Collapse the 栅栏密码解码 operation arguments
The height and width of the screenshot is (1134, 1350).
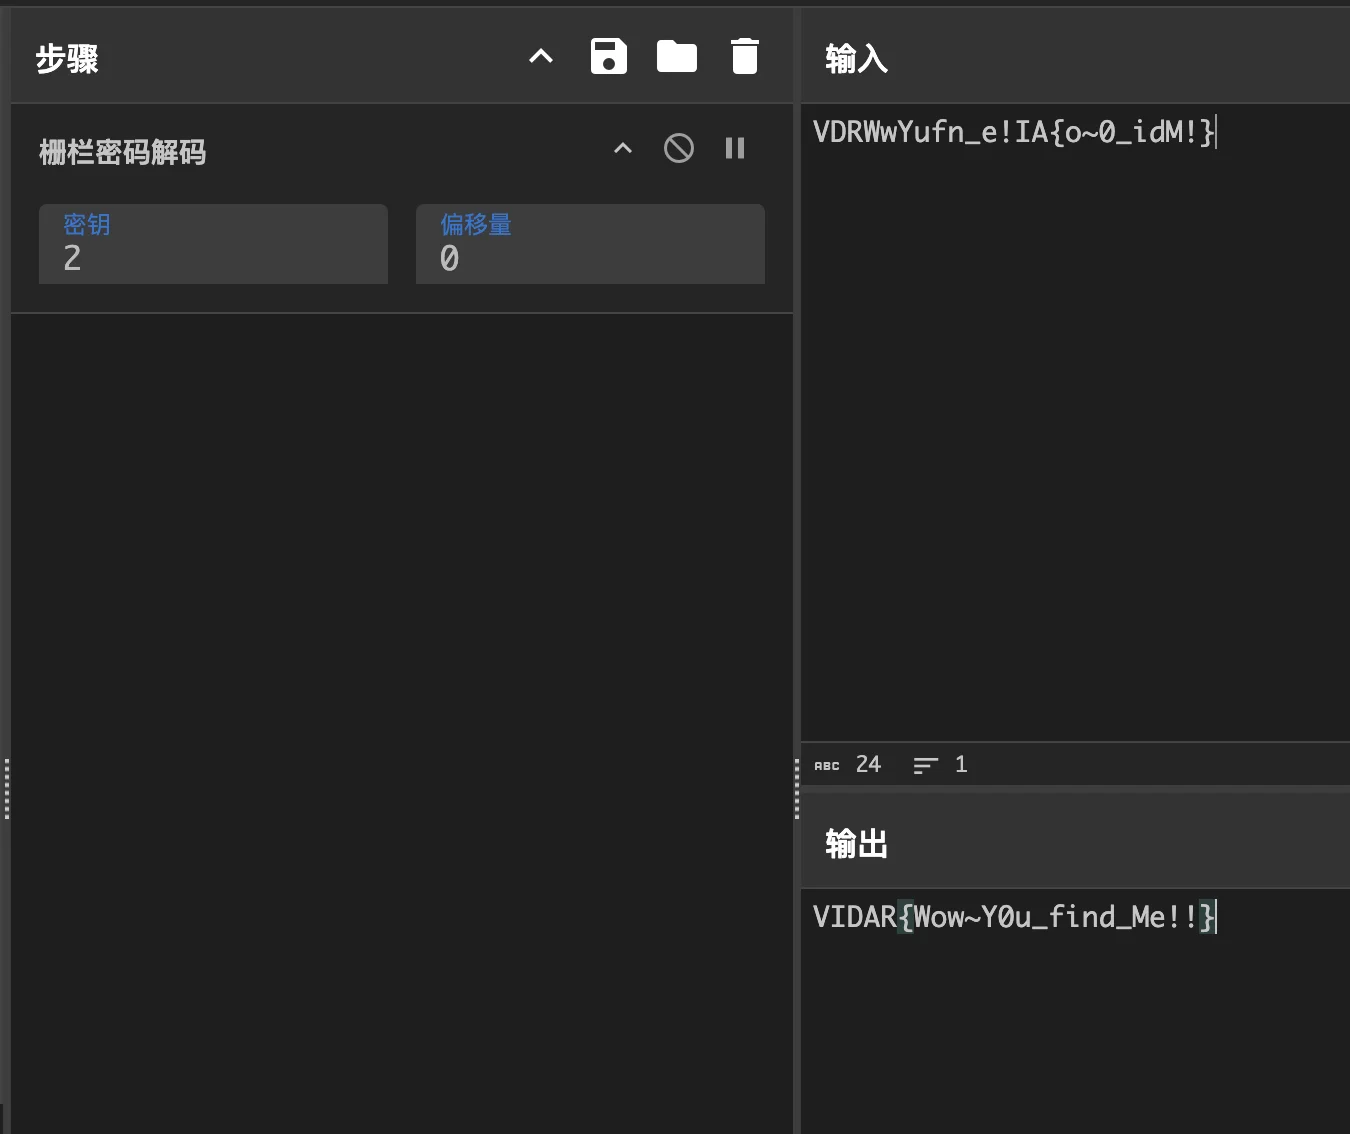click(x=622, y=149)
